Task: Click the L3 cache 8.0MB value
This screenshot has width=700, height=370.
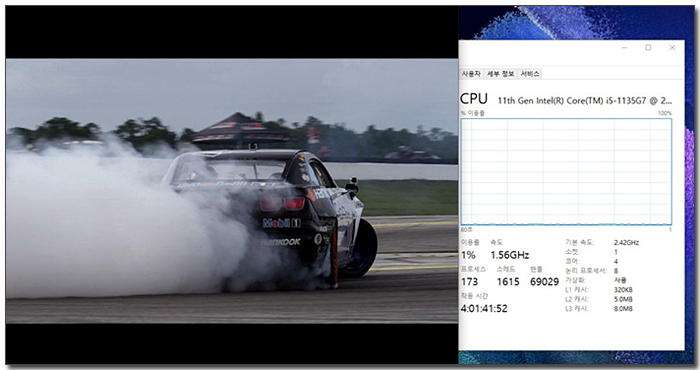Action: tap(623, 309)
